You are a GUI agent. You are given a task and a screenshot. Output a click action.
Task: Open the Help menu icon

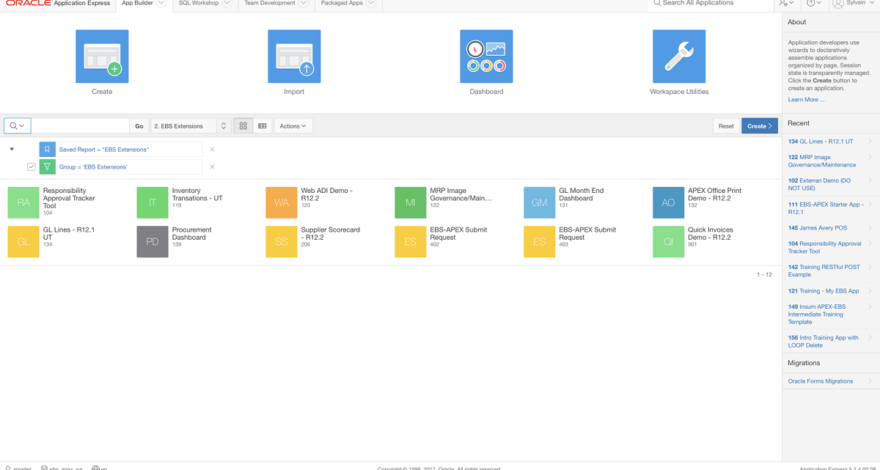click(x=814, y=3)
